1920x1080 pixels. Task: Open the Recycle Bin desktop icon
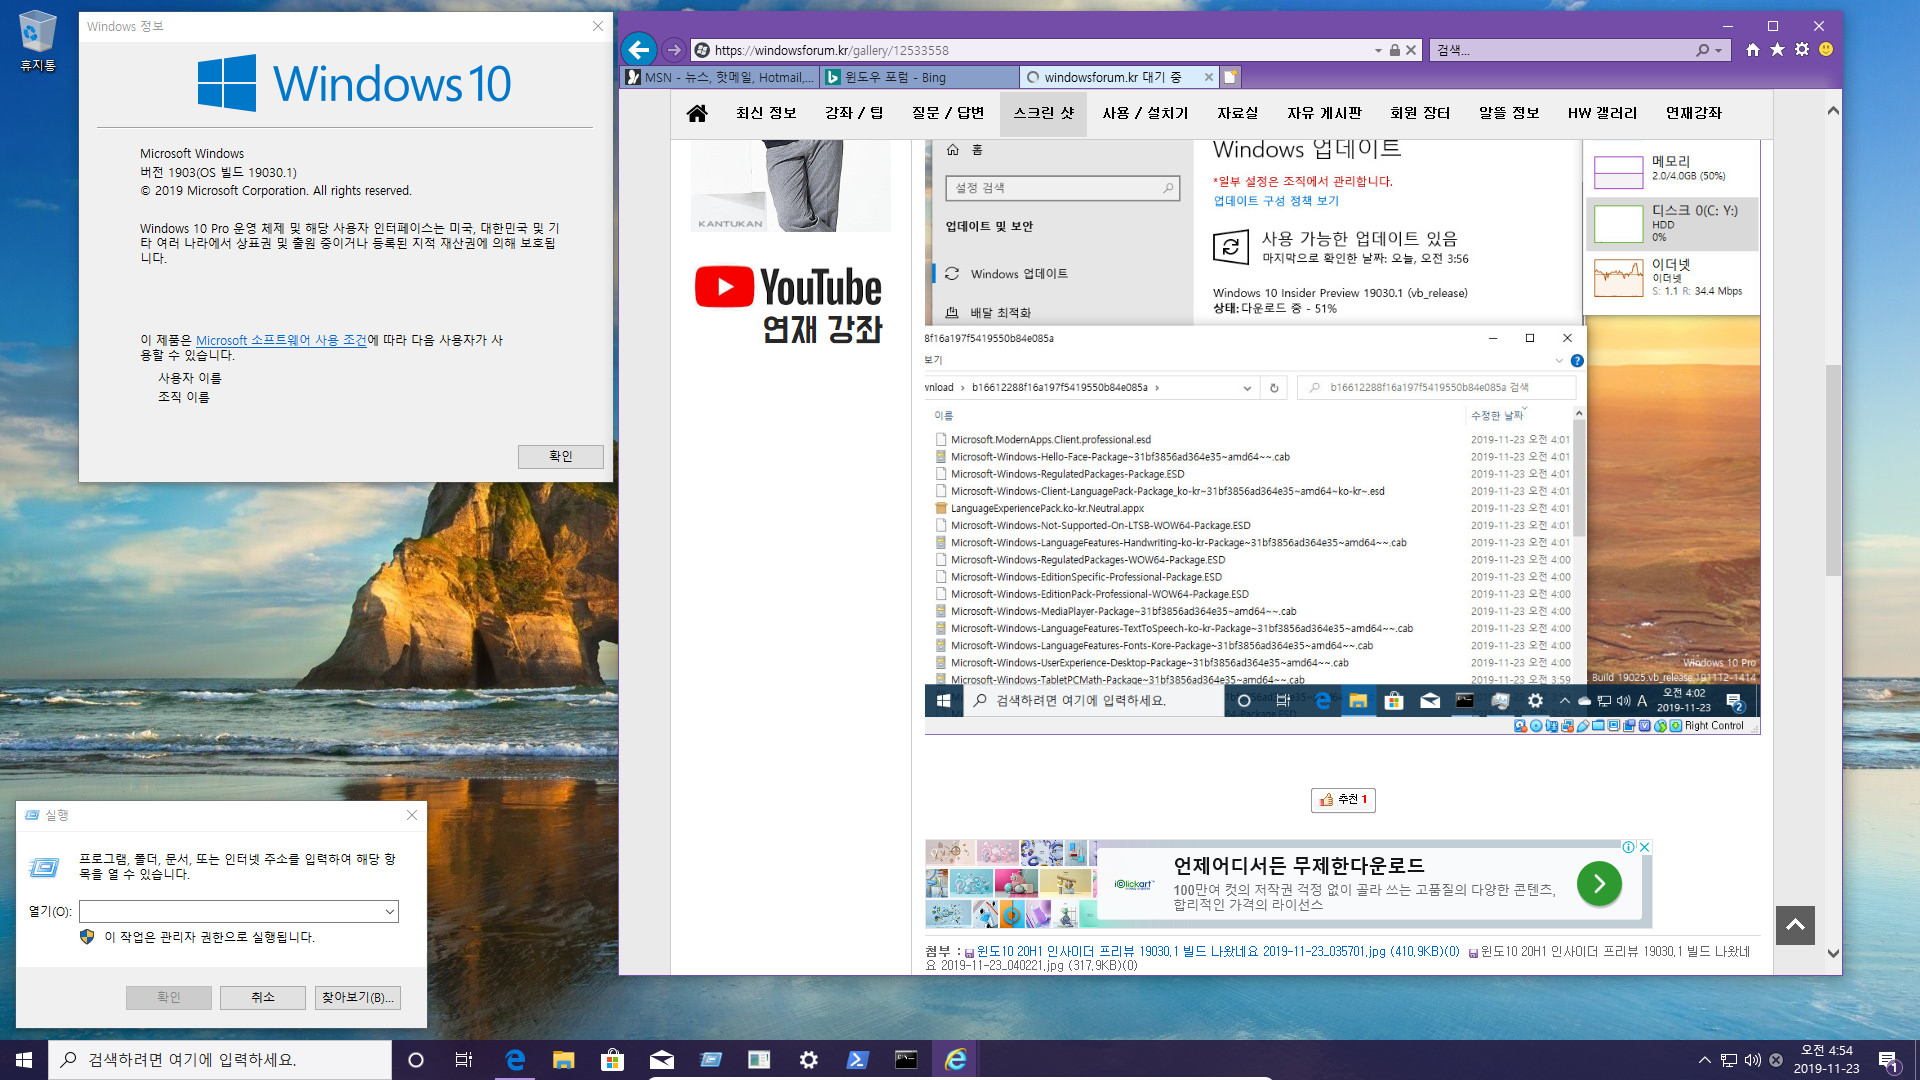tap(37, 41)
